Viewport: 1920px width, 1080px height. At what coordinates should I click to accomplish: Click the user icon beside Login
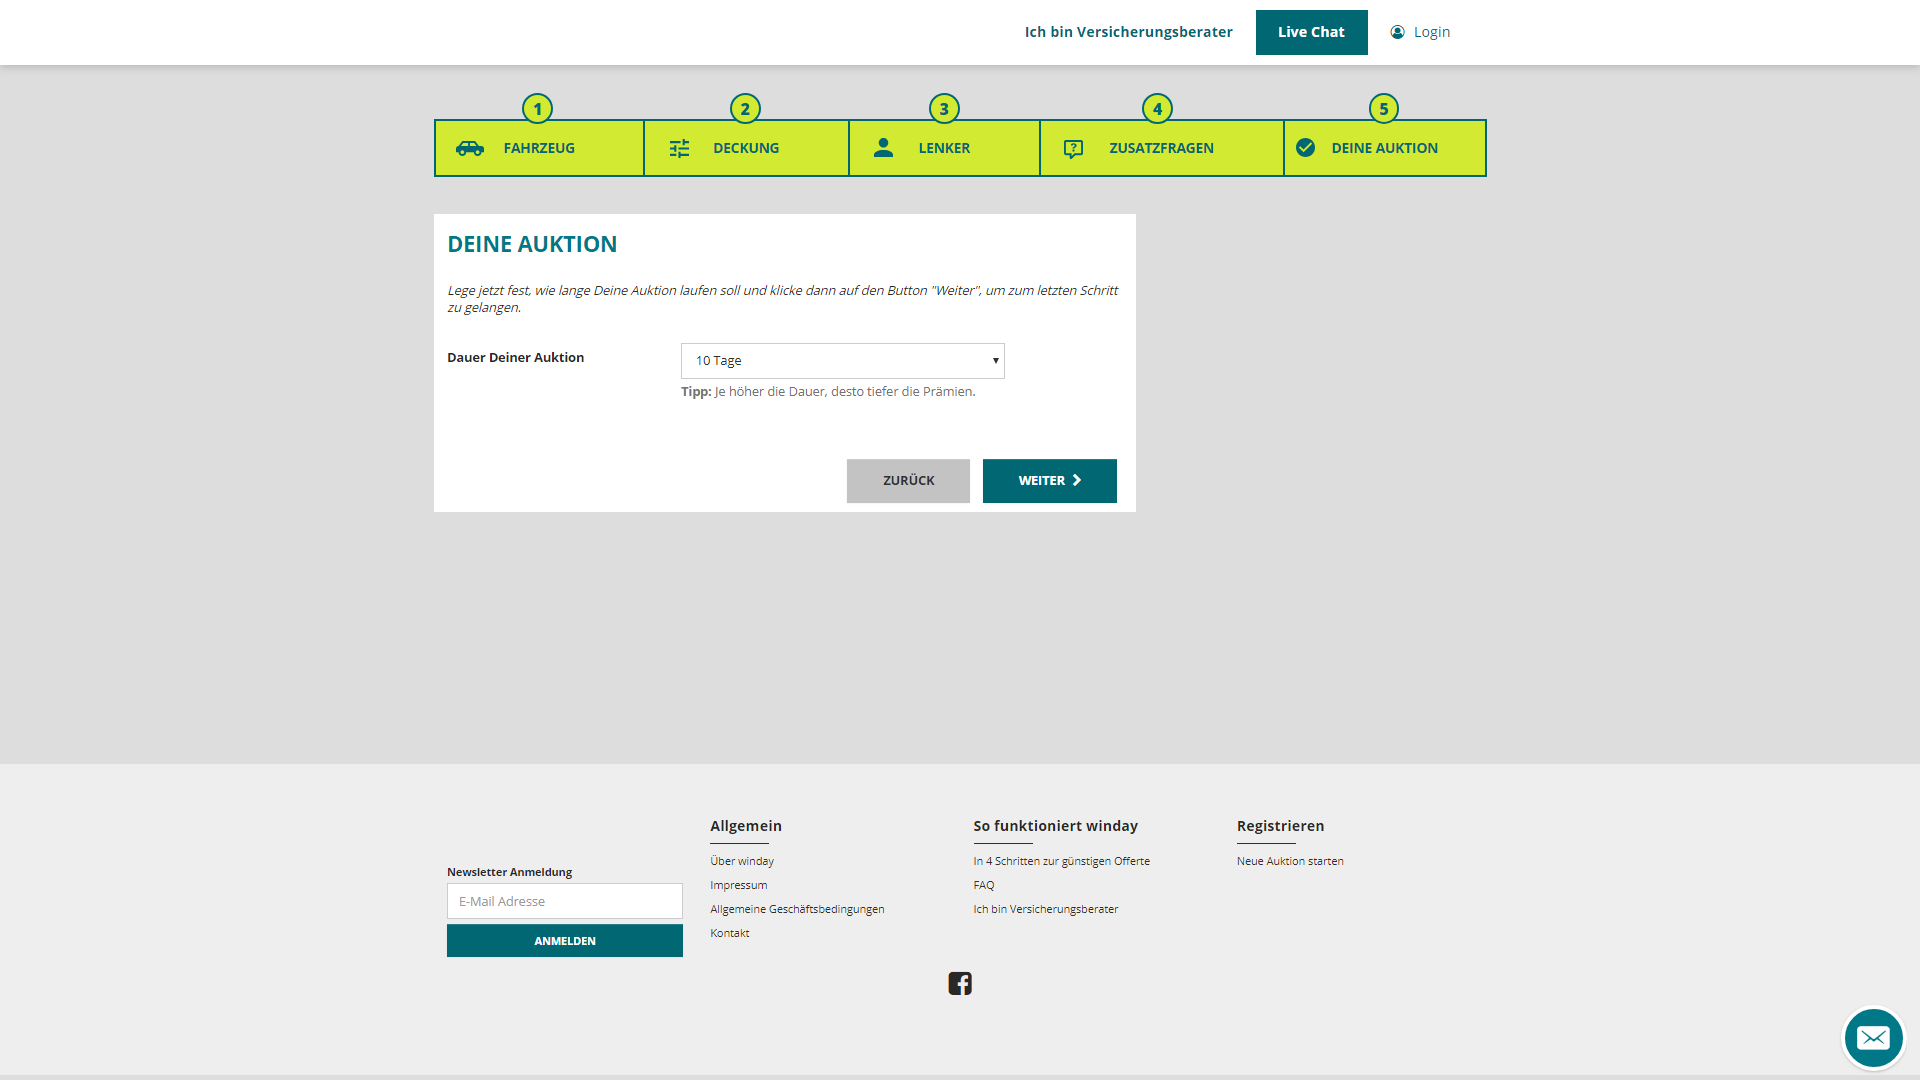coord(1397,32)
